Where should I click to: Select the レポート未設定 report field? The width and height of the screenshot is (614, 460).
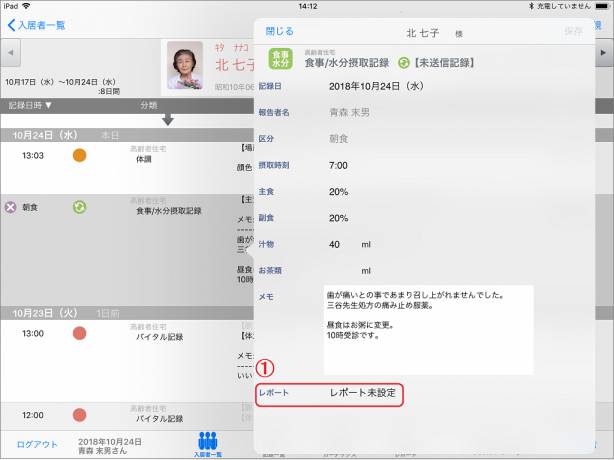click(363, 394)
